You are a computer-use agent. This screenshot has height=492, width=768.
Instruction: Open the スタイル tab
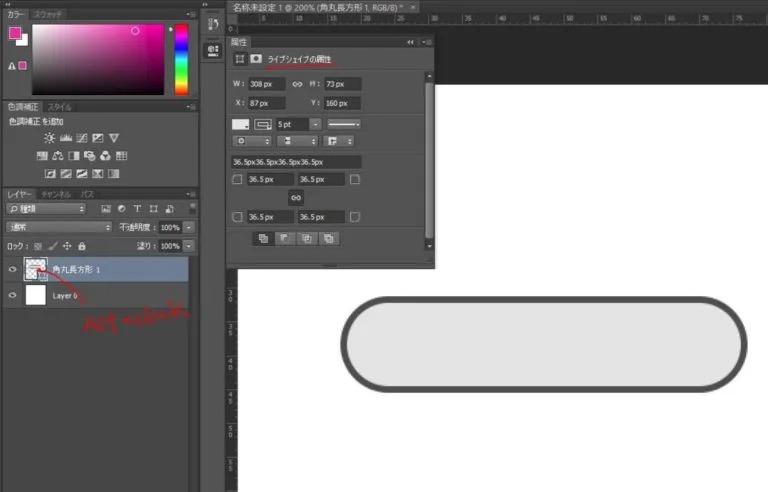click(x=60, y=106)
